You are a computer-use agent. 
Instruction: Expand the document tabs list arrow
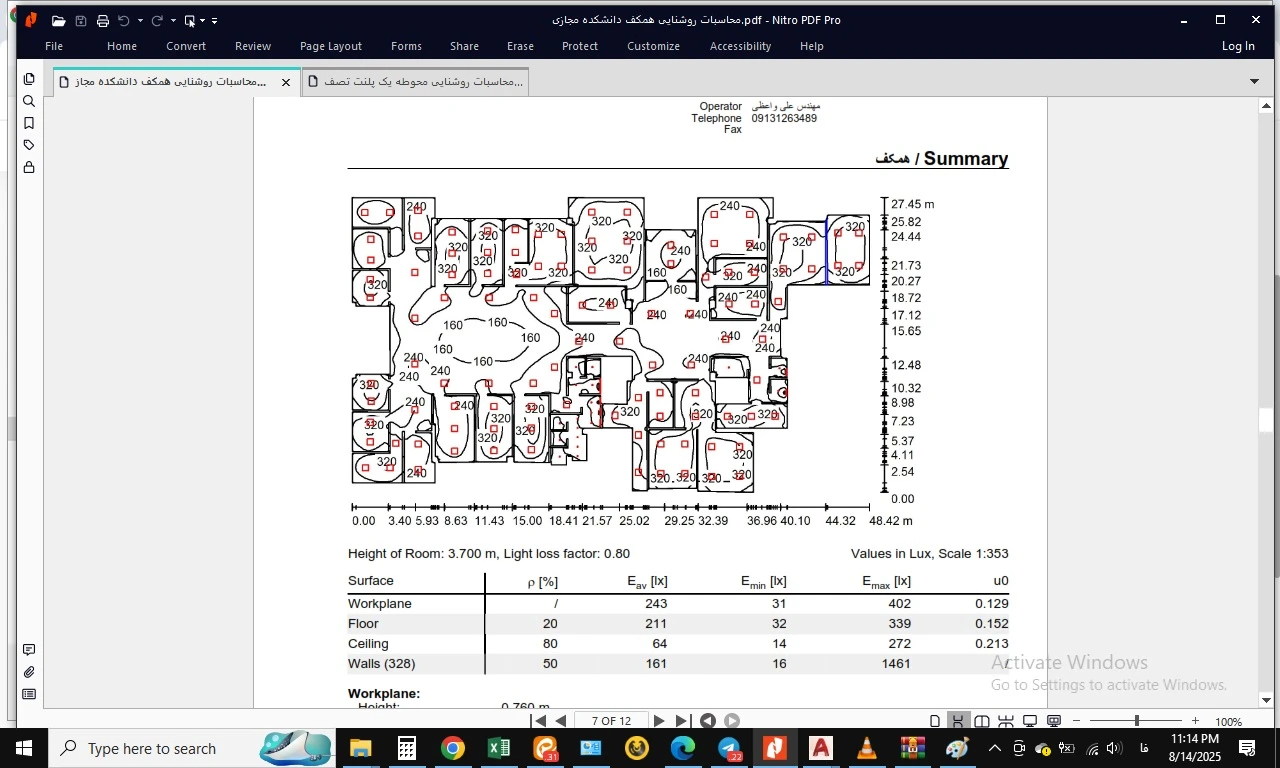(x=1254, y=82)
